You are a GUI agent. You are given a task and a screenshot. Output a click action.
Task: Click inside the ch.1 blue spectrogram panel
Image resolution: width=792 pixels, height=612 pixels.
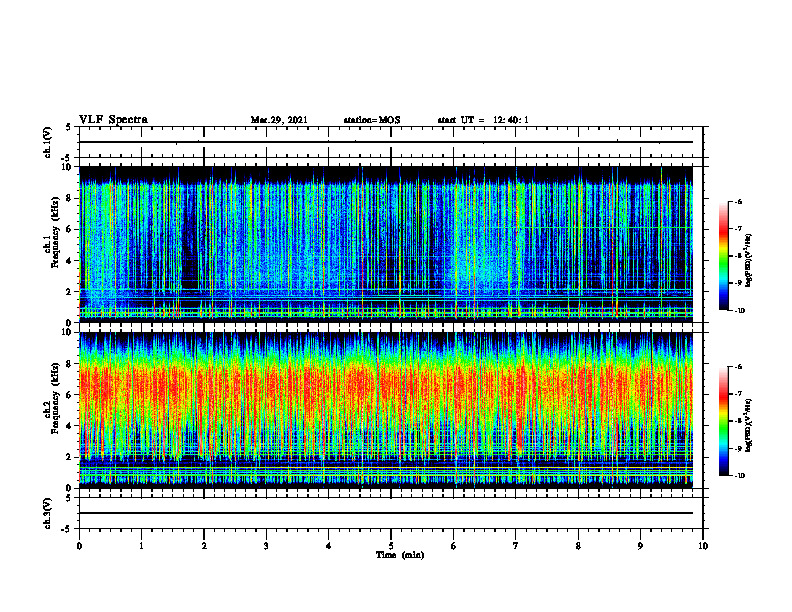click(386, 244)
